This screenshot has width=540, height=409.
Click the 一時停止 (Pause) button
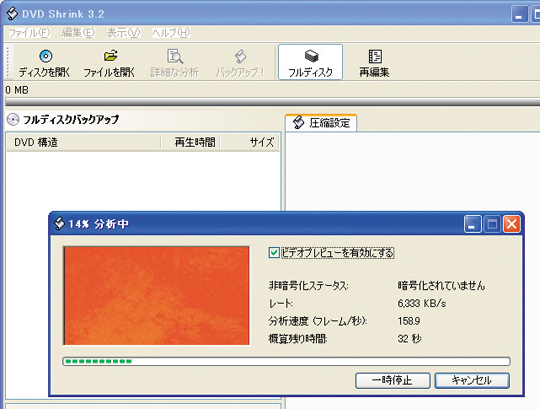393,380
